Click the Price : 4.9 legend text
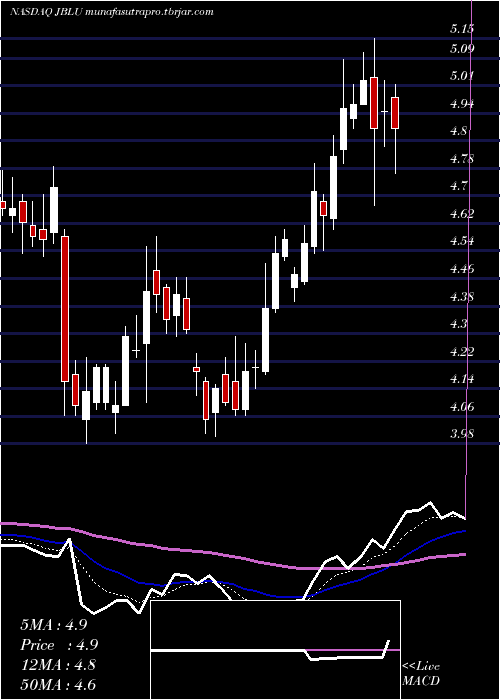The image size is (500, 700). [59, 645]
